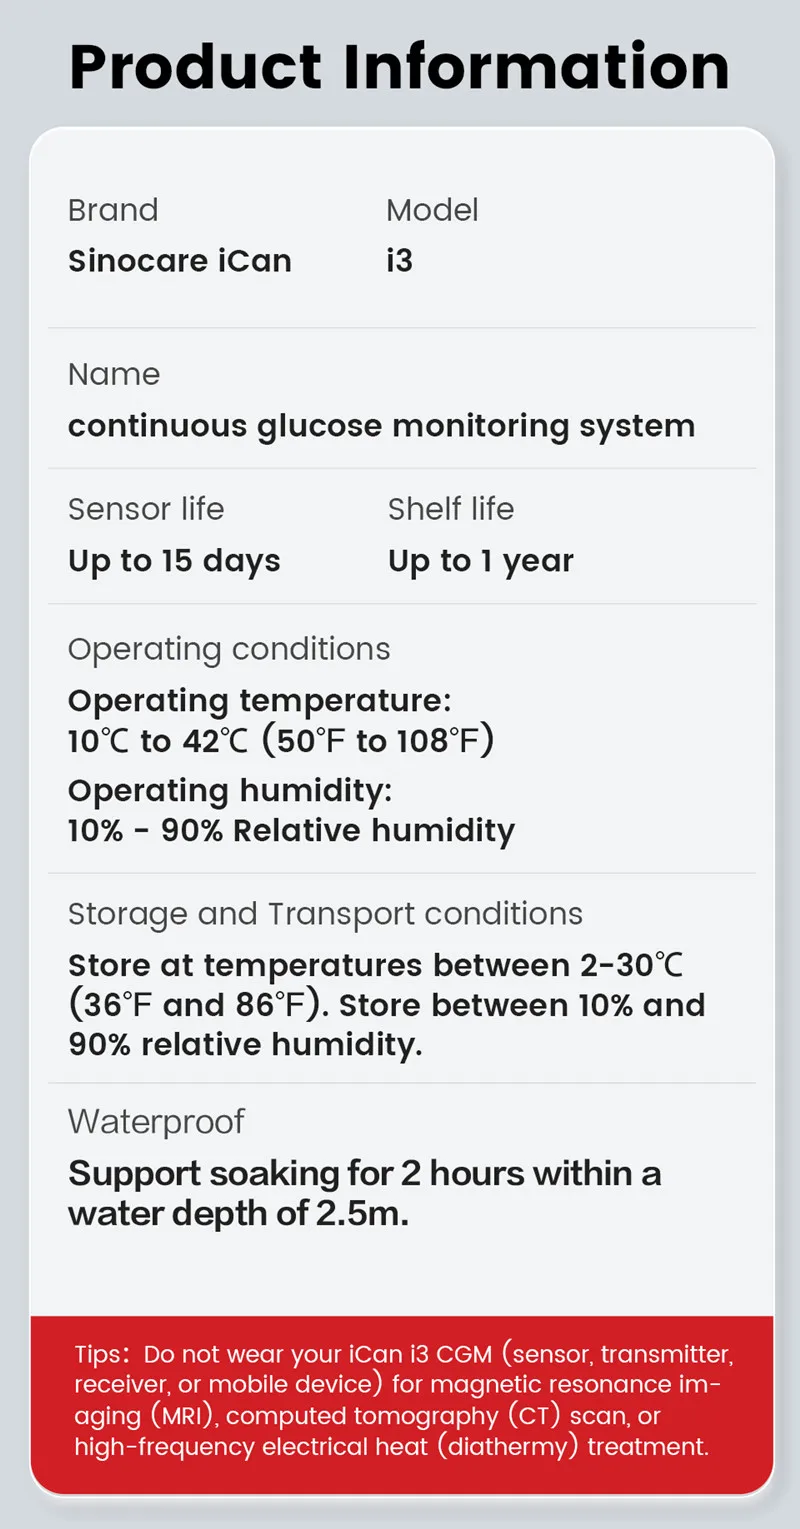Click the Model label
Image resolution: width=800 pixels, height=1529 pixels.
(432, 210)
